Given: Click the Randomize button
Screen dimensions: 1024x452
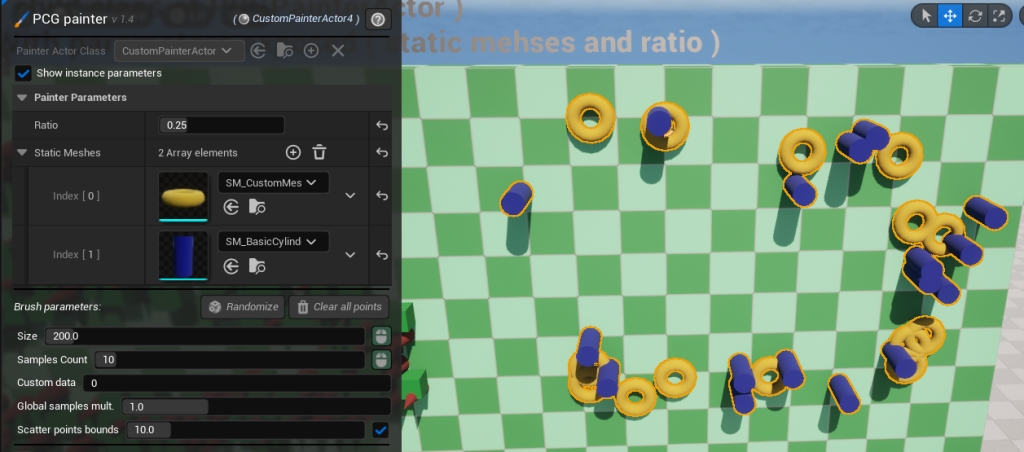Looking at the screenshot, I should pos(243,307).
